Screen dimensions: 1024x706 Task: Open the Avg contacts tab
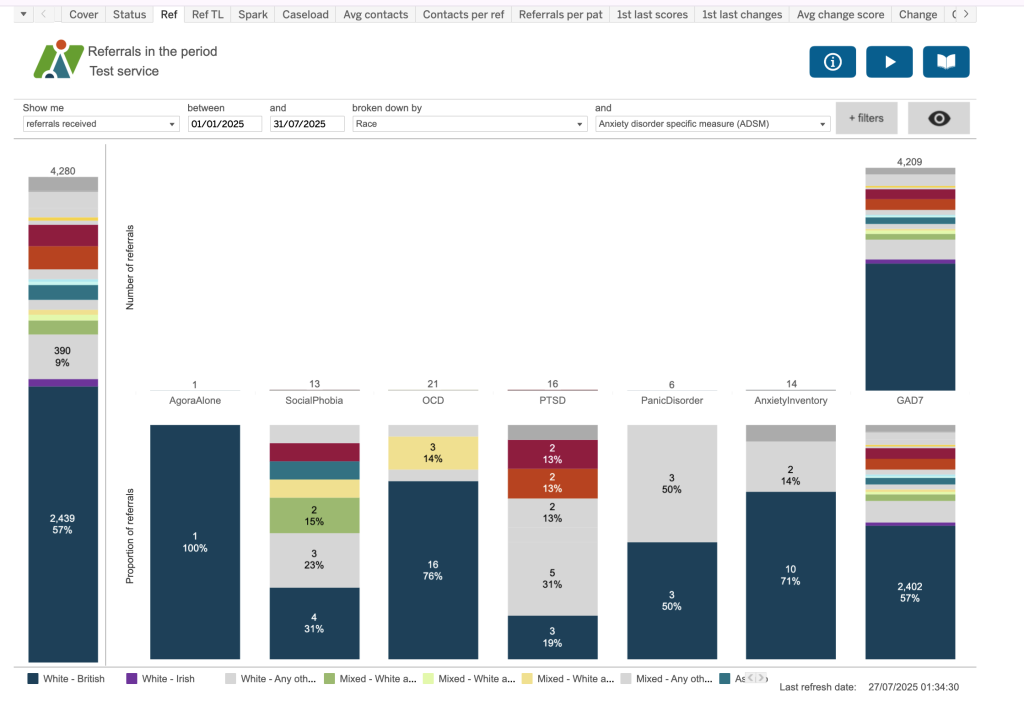pos(375,14)
